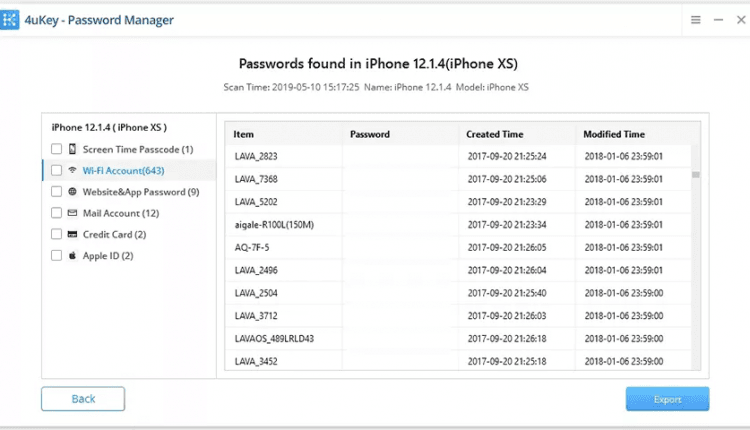750x430 pixels.
Task: Click the 4uKey app logo icon
Action: tap(14, 20)
